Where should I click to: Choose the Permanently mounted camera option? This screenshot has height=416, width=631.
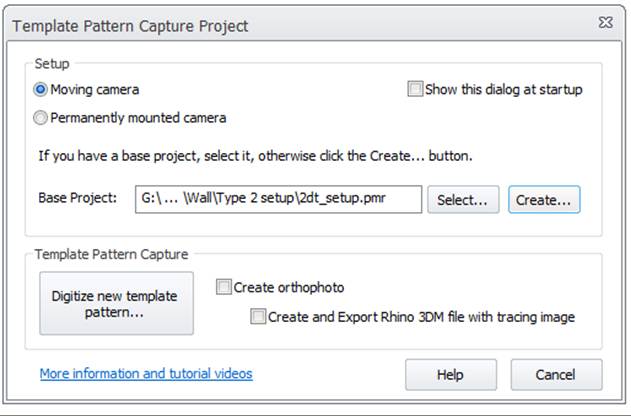[x=40, y=118]
